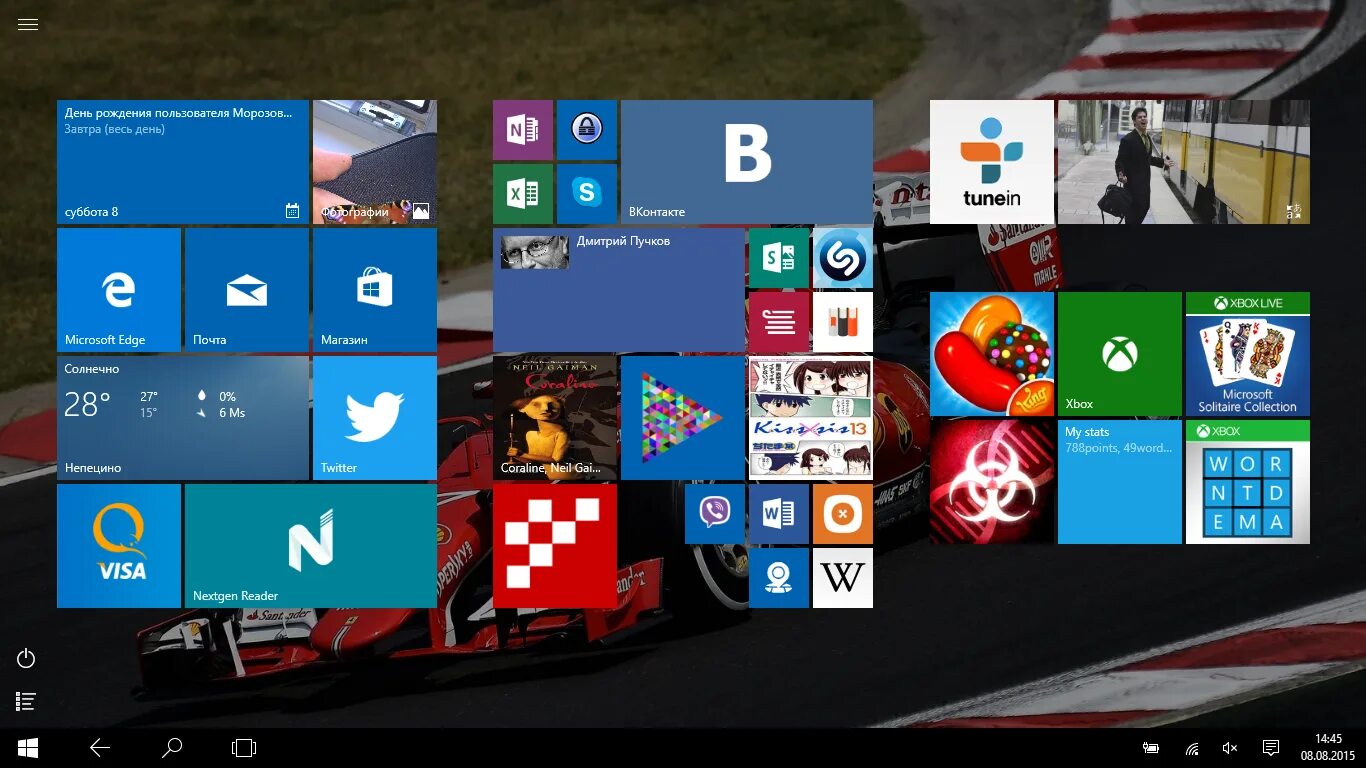
Task: Click the muted volume tray icon
Action: tap(1230, 748)
